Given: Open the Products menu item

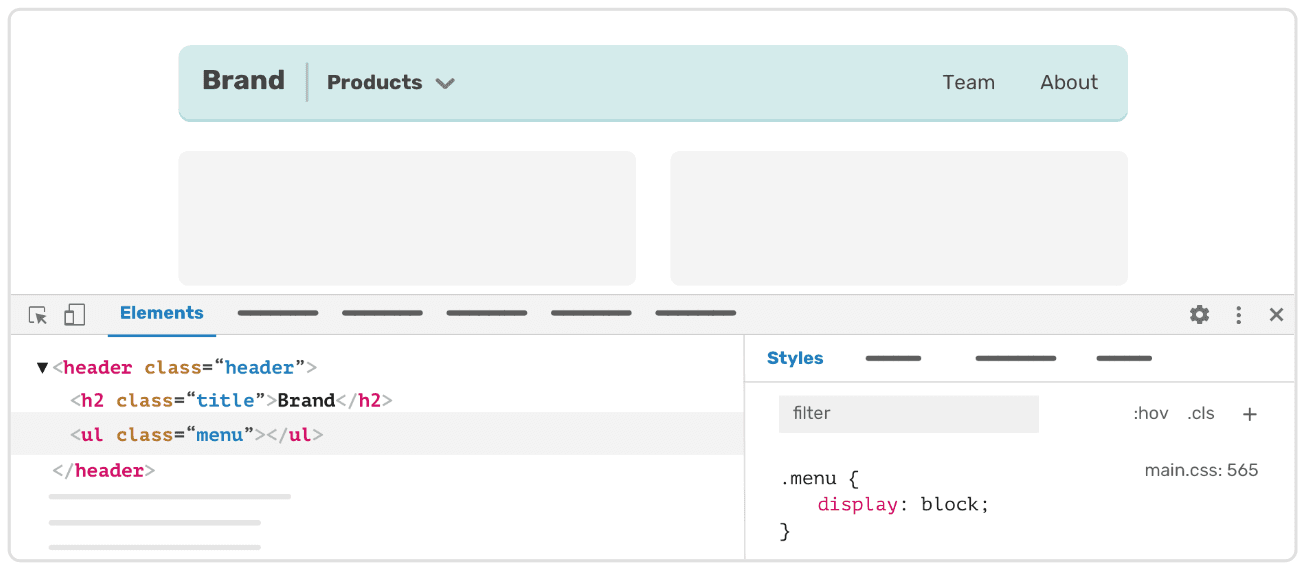Looking at the screenshot, I should click(x=374, y=83).
